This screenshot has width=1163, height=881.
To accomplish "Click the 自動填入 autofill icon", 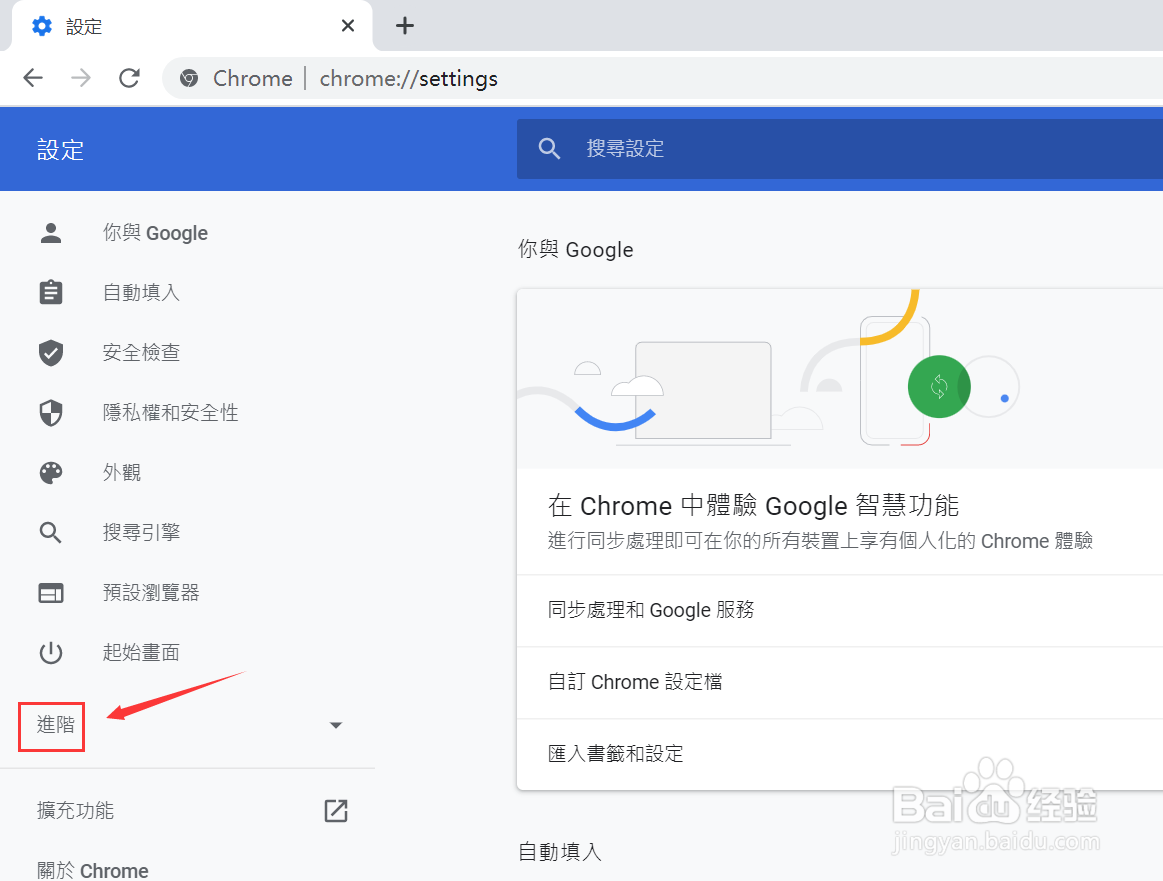I will [x=51, y=292].
